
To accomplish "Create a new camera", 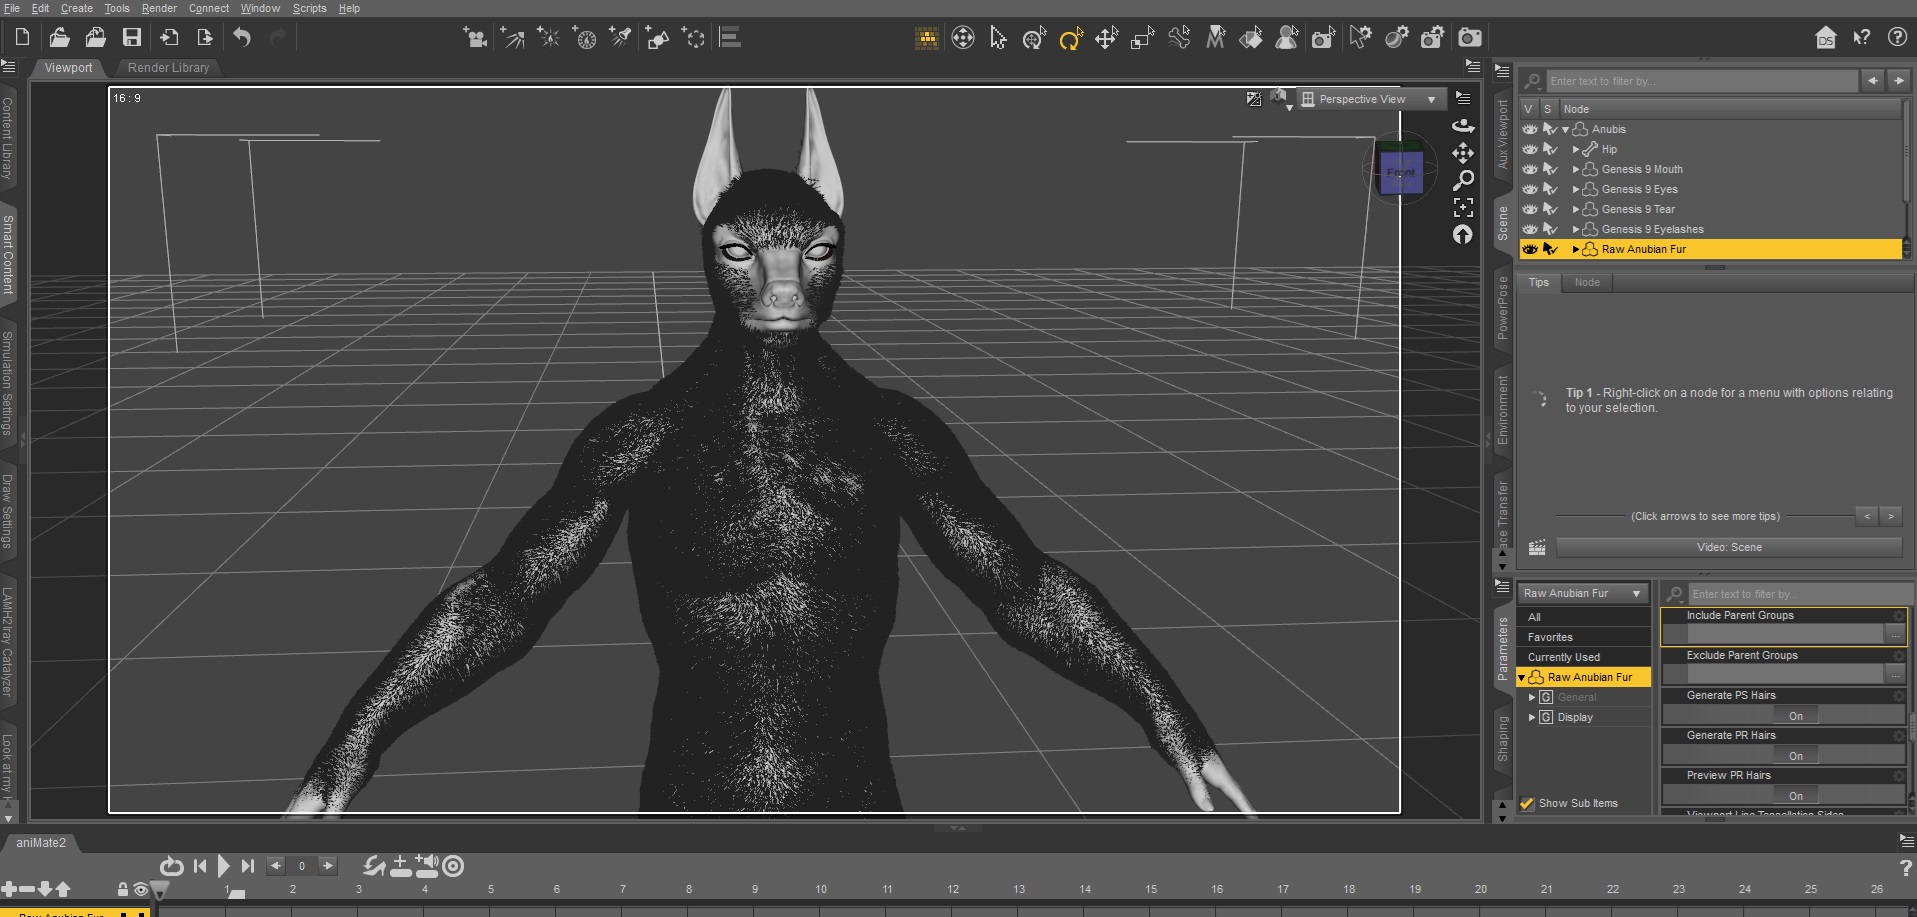I will click(x=475, y=38).
